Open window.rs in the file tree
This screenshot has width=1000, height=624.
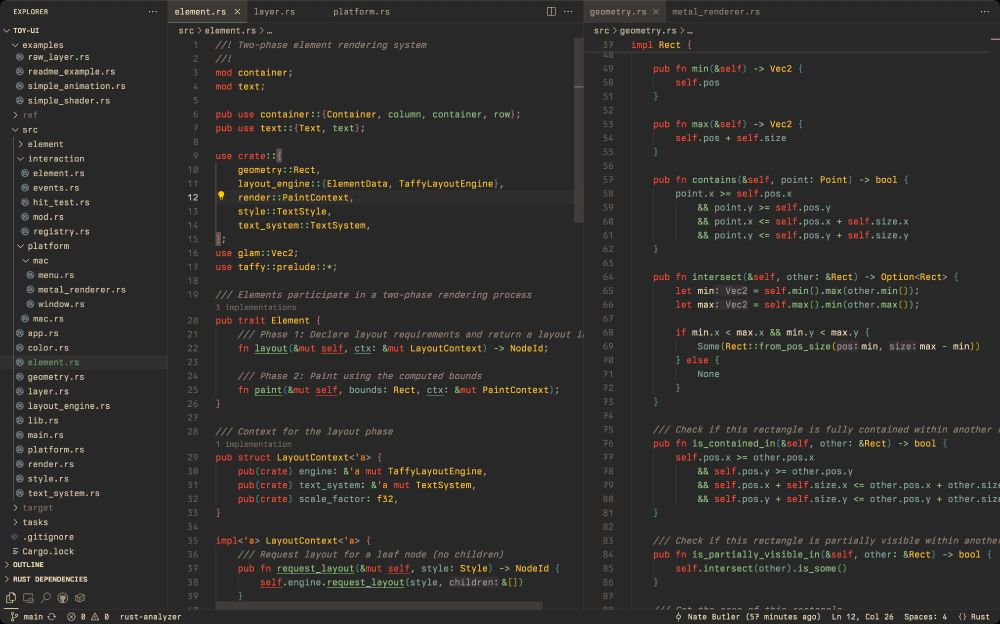(61, 304)
